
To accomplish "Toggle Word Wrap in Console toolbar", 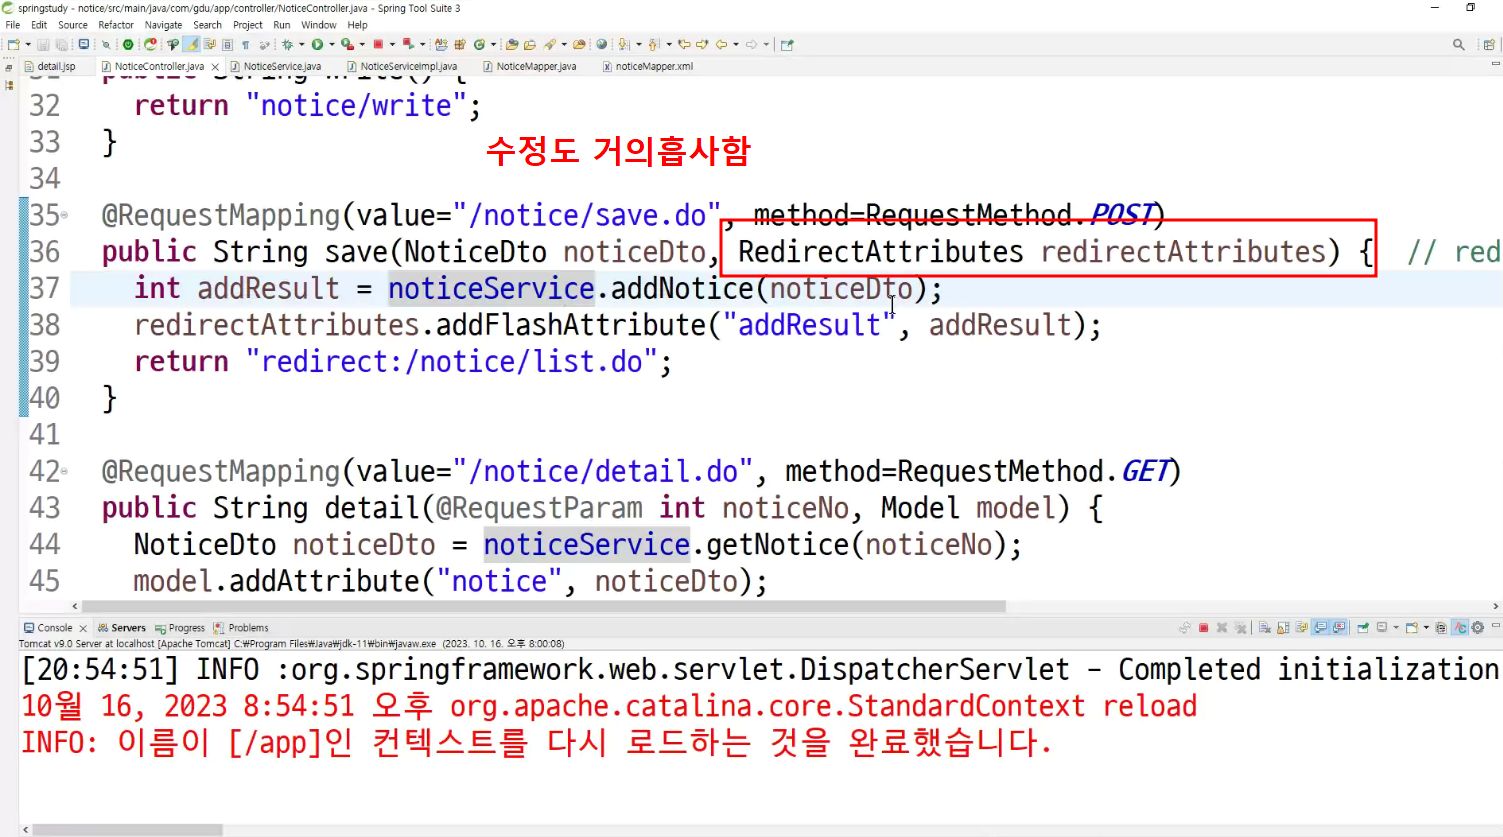I will 1301,628.
